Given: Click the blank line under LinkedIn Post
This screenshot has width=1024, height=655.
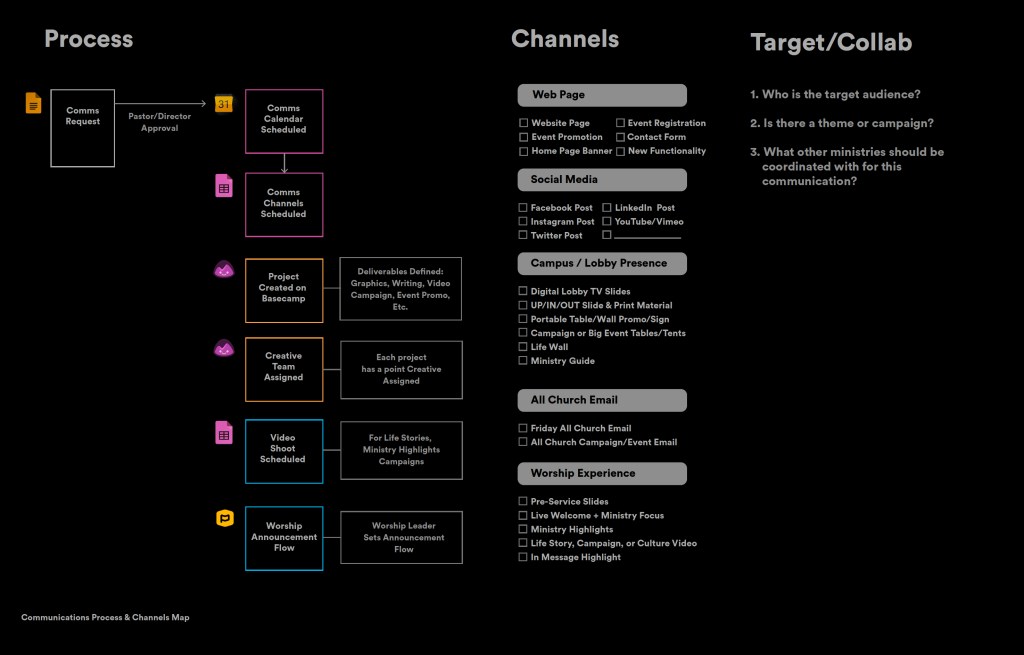Looking at the screenshot, I should tap(647, 236).
